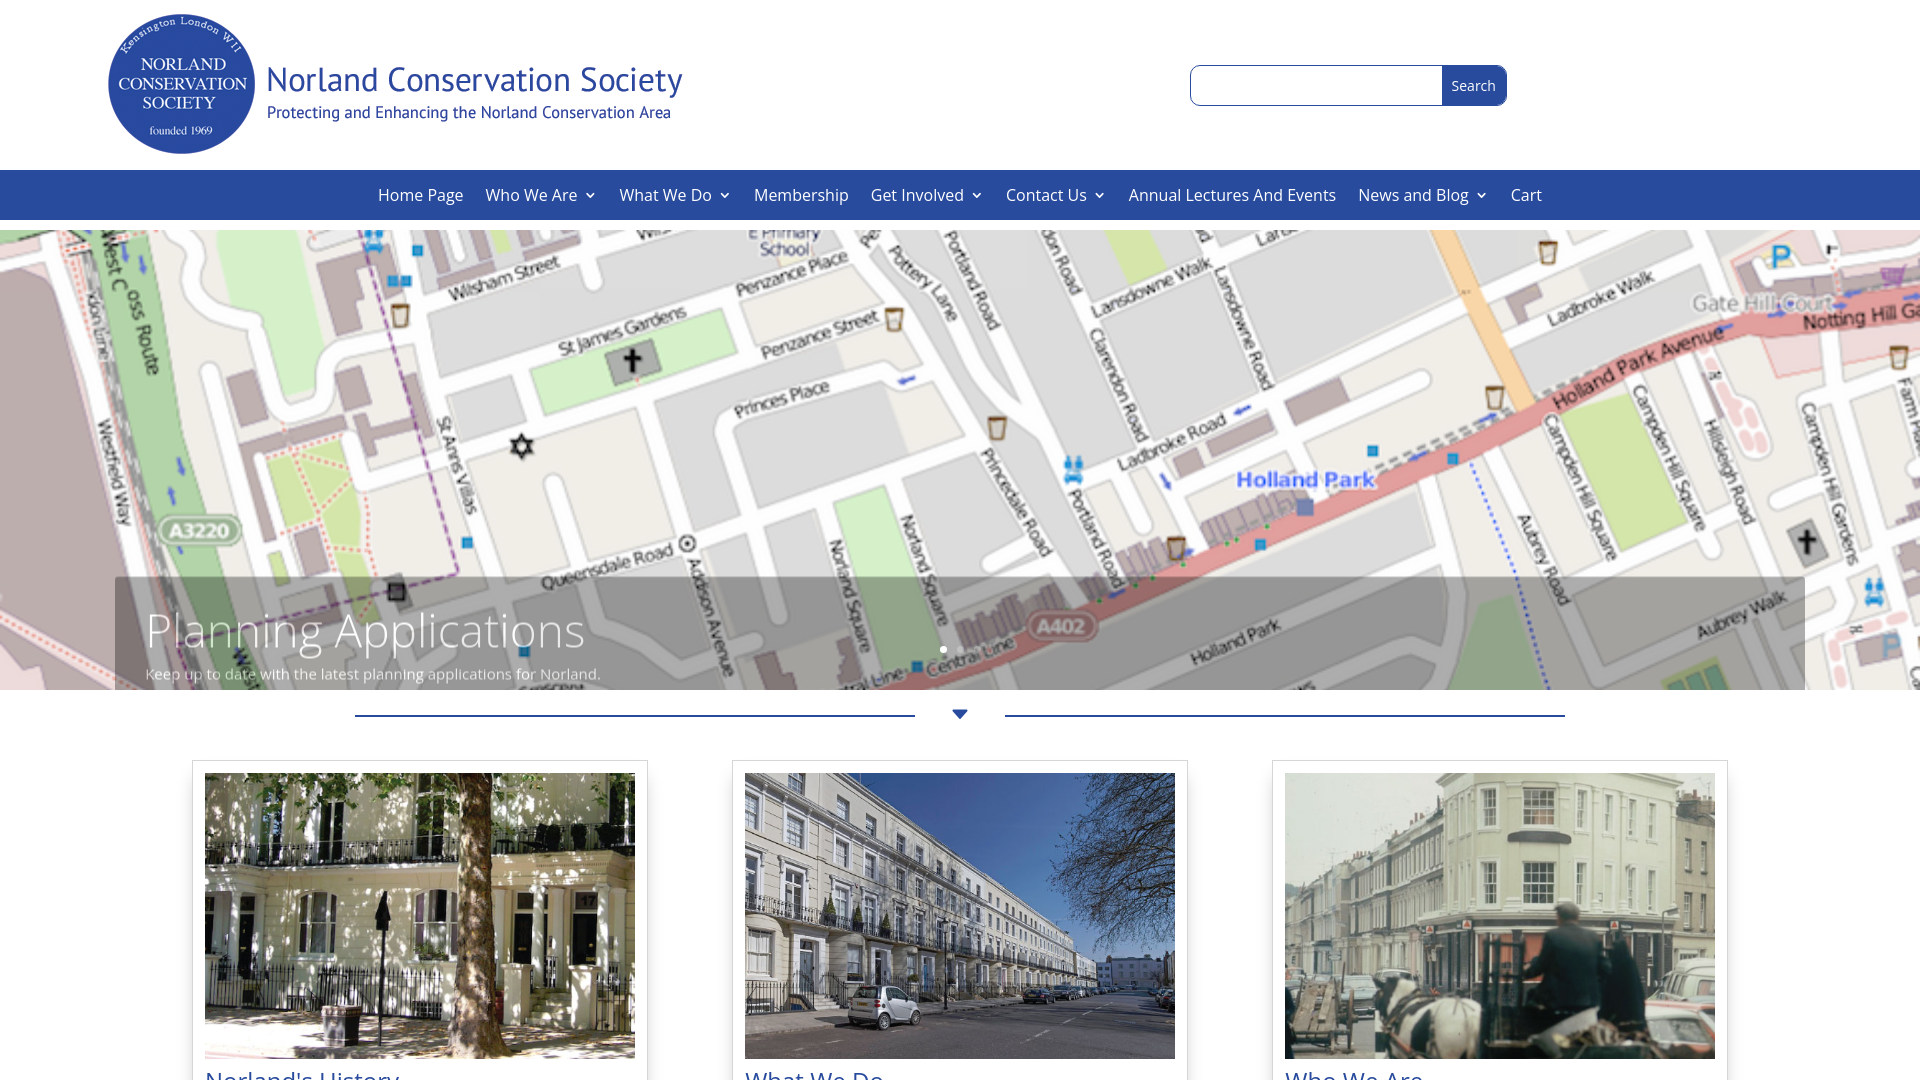The width and height of the screenshot is (1920, 1080).
Task: Expand the Get Involved menu chevron
Action: pyautogui.click(x=977, y=196)
